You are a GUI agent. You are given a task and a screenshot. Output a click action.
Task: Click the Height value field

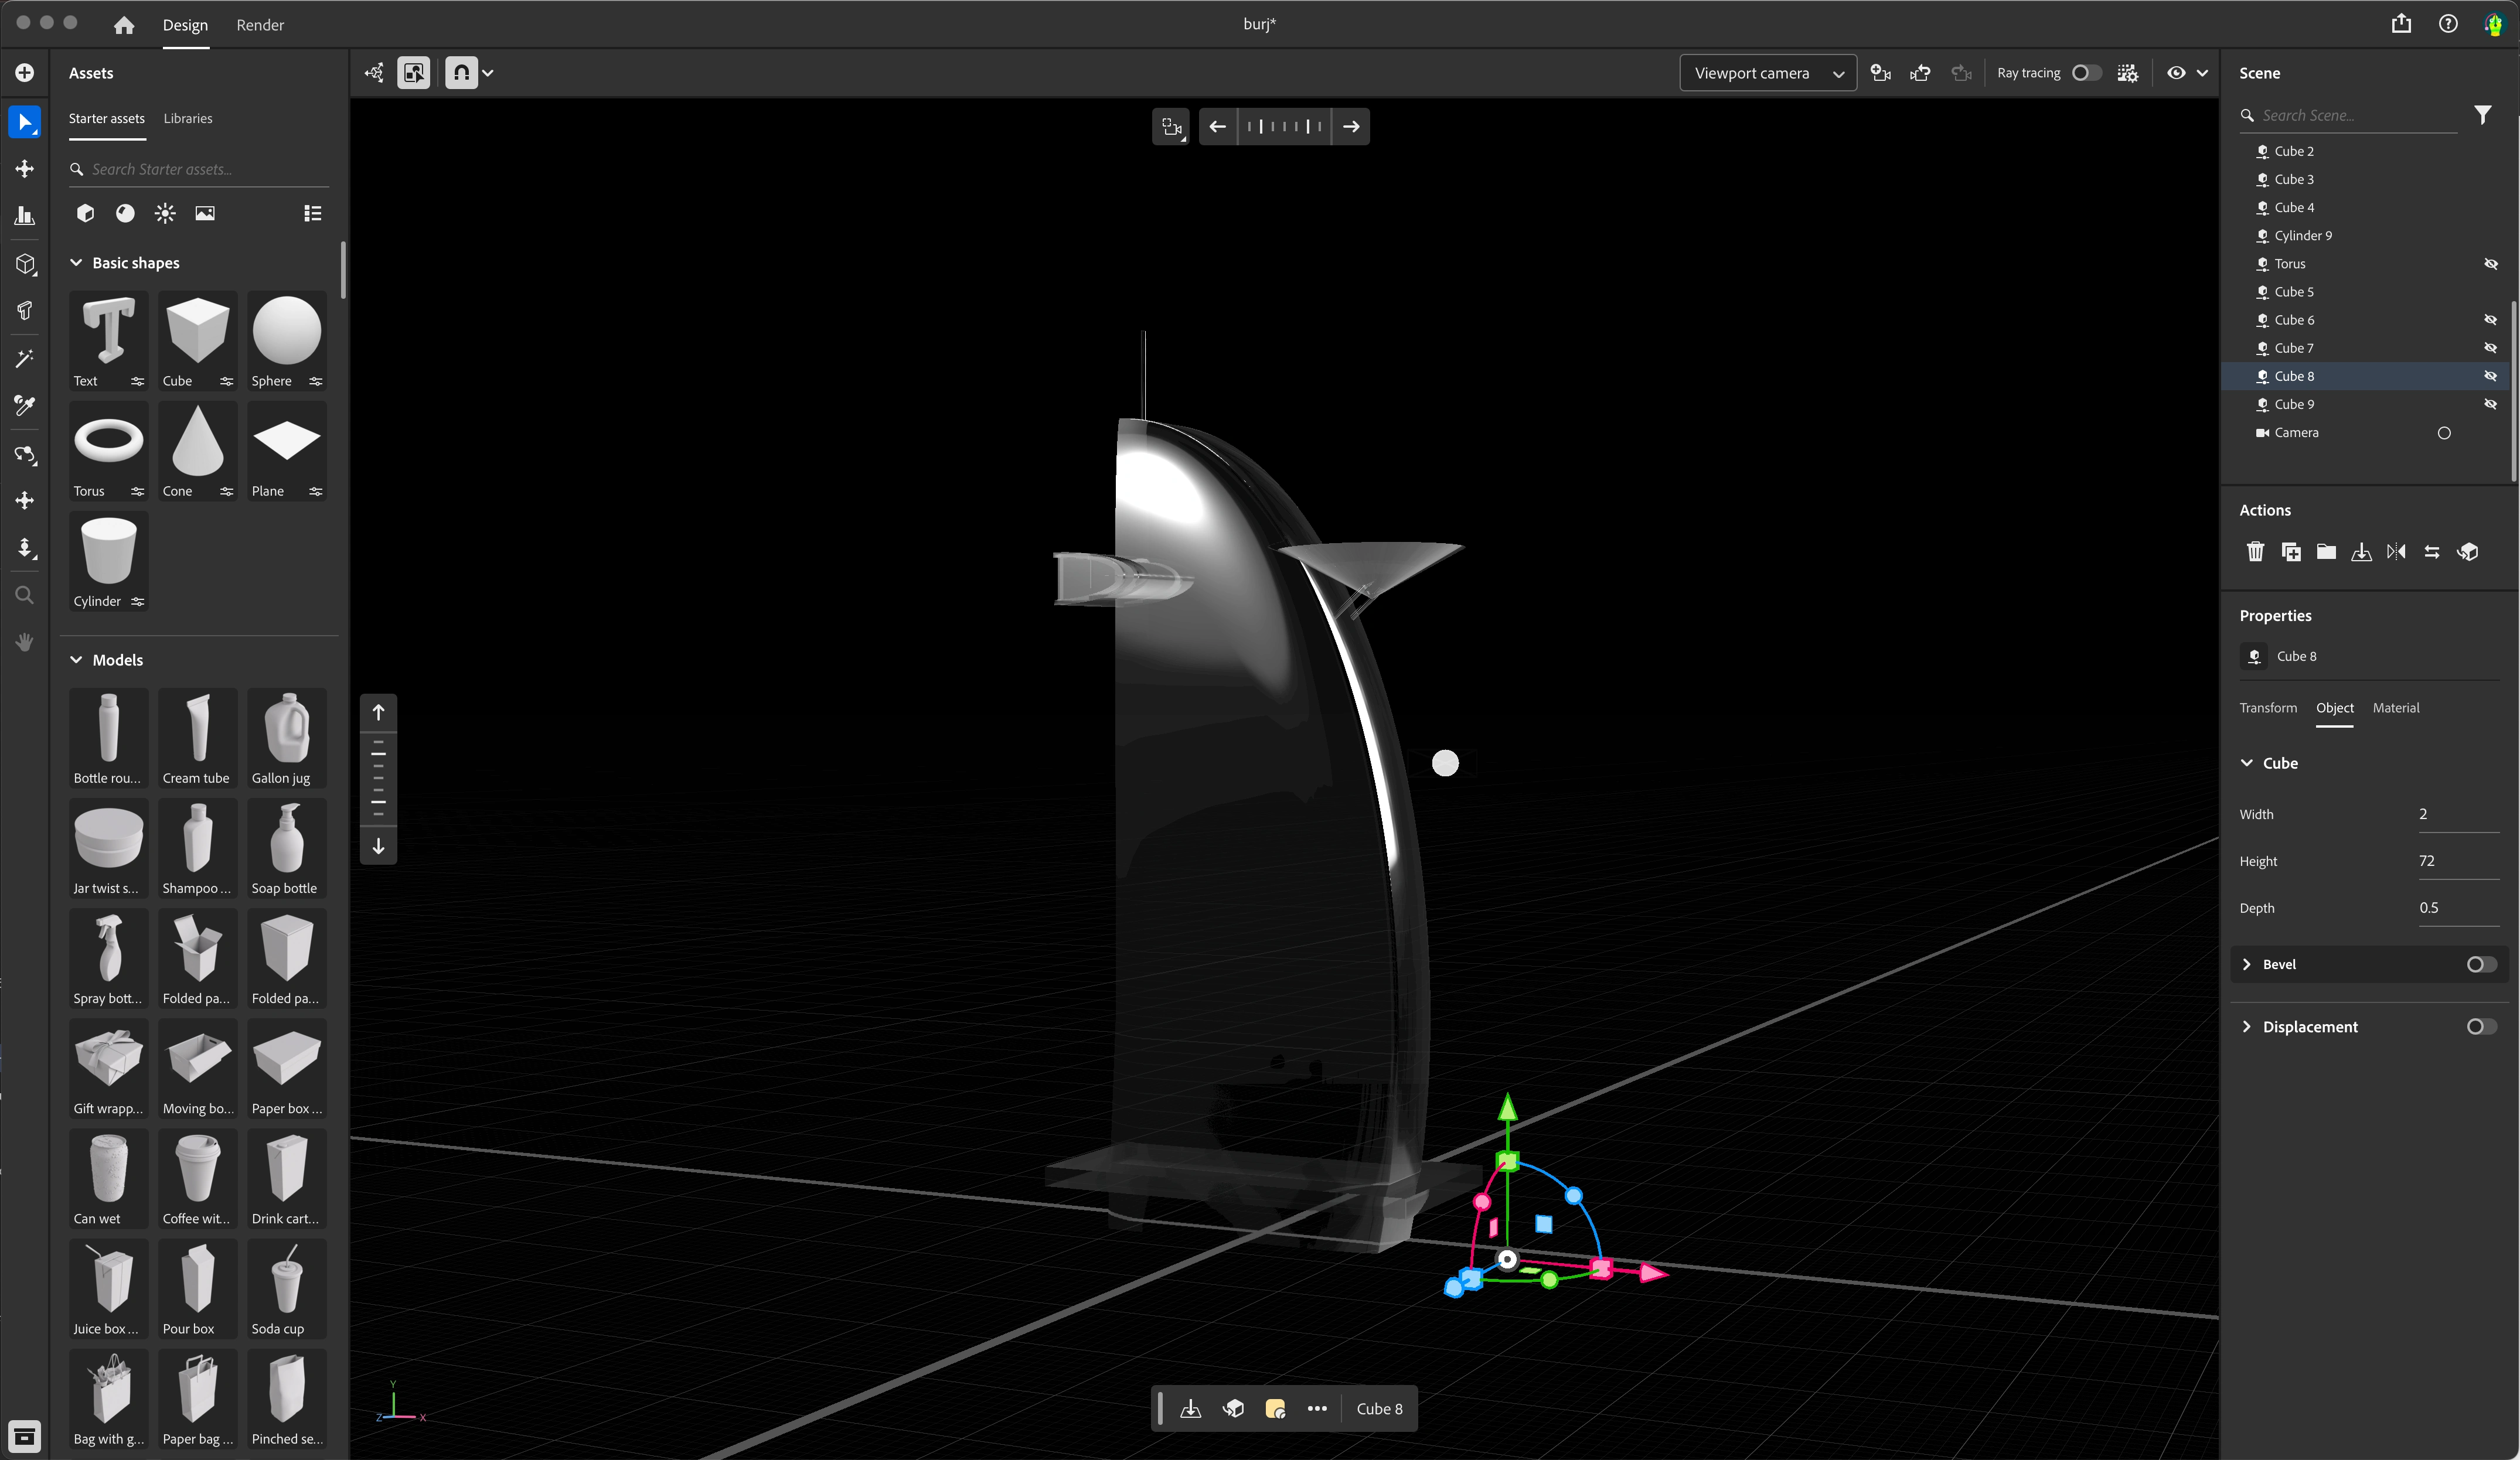point(2456,861)
